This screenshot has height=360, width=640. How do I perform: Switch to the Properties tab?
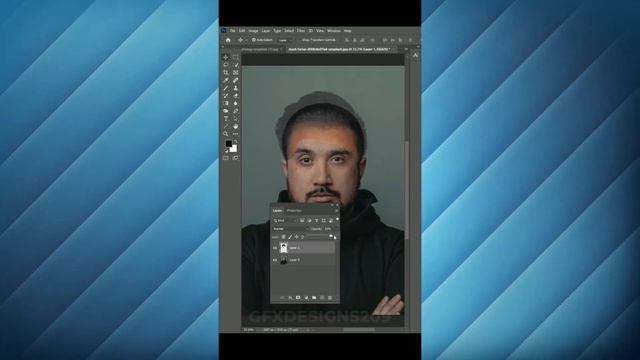tap(294, 211)
